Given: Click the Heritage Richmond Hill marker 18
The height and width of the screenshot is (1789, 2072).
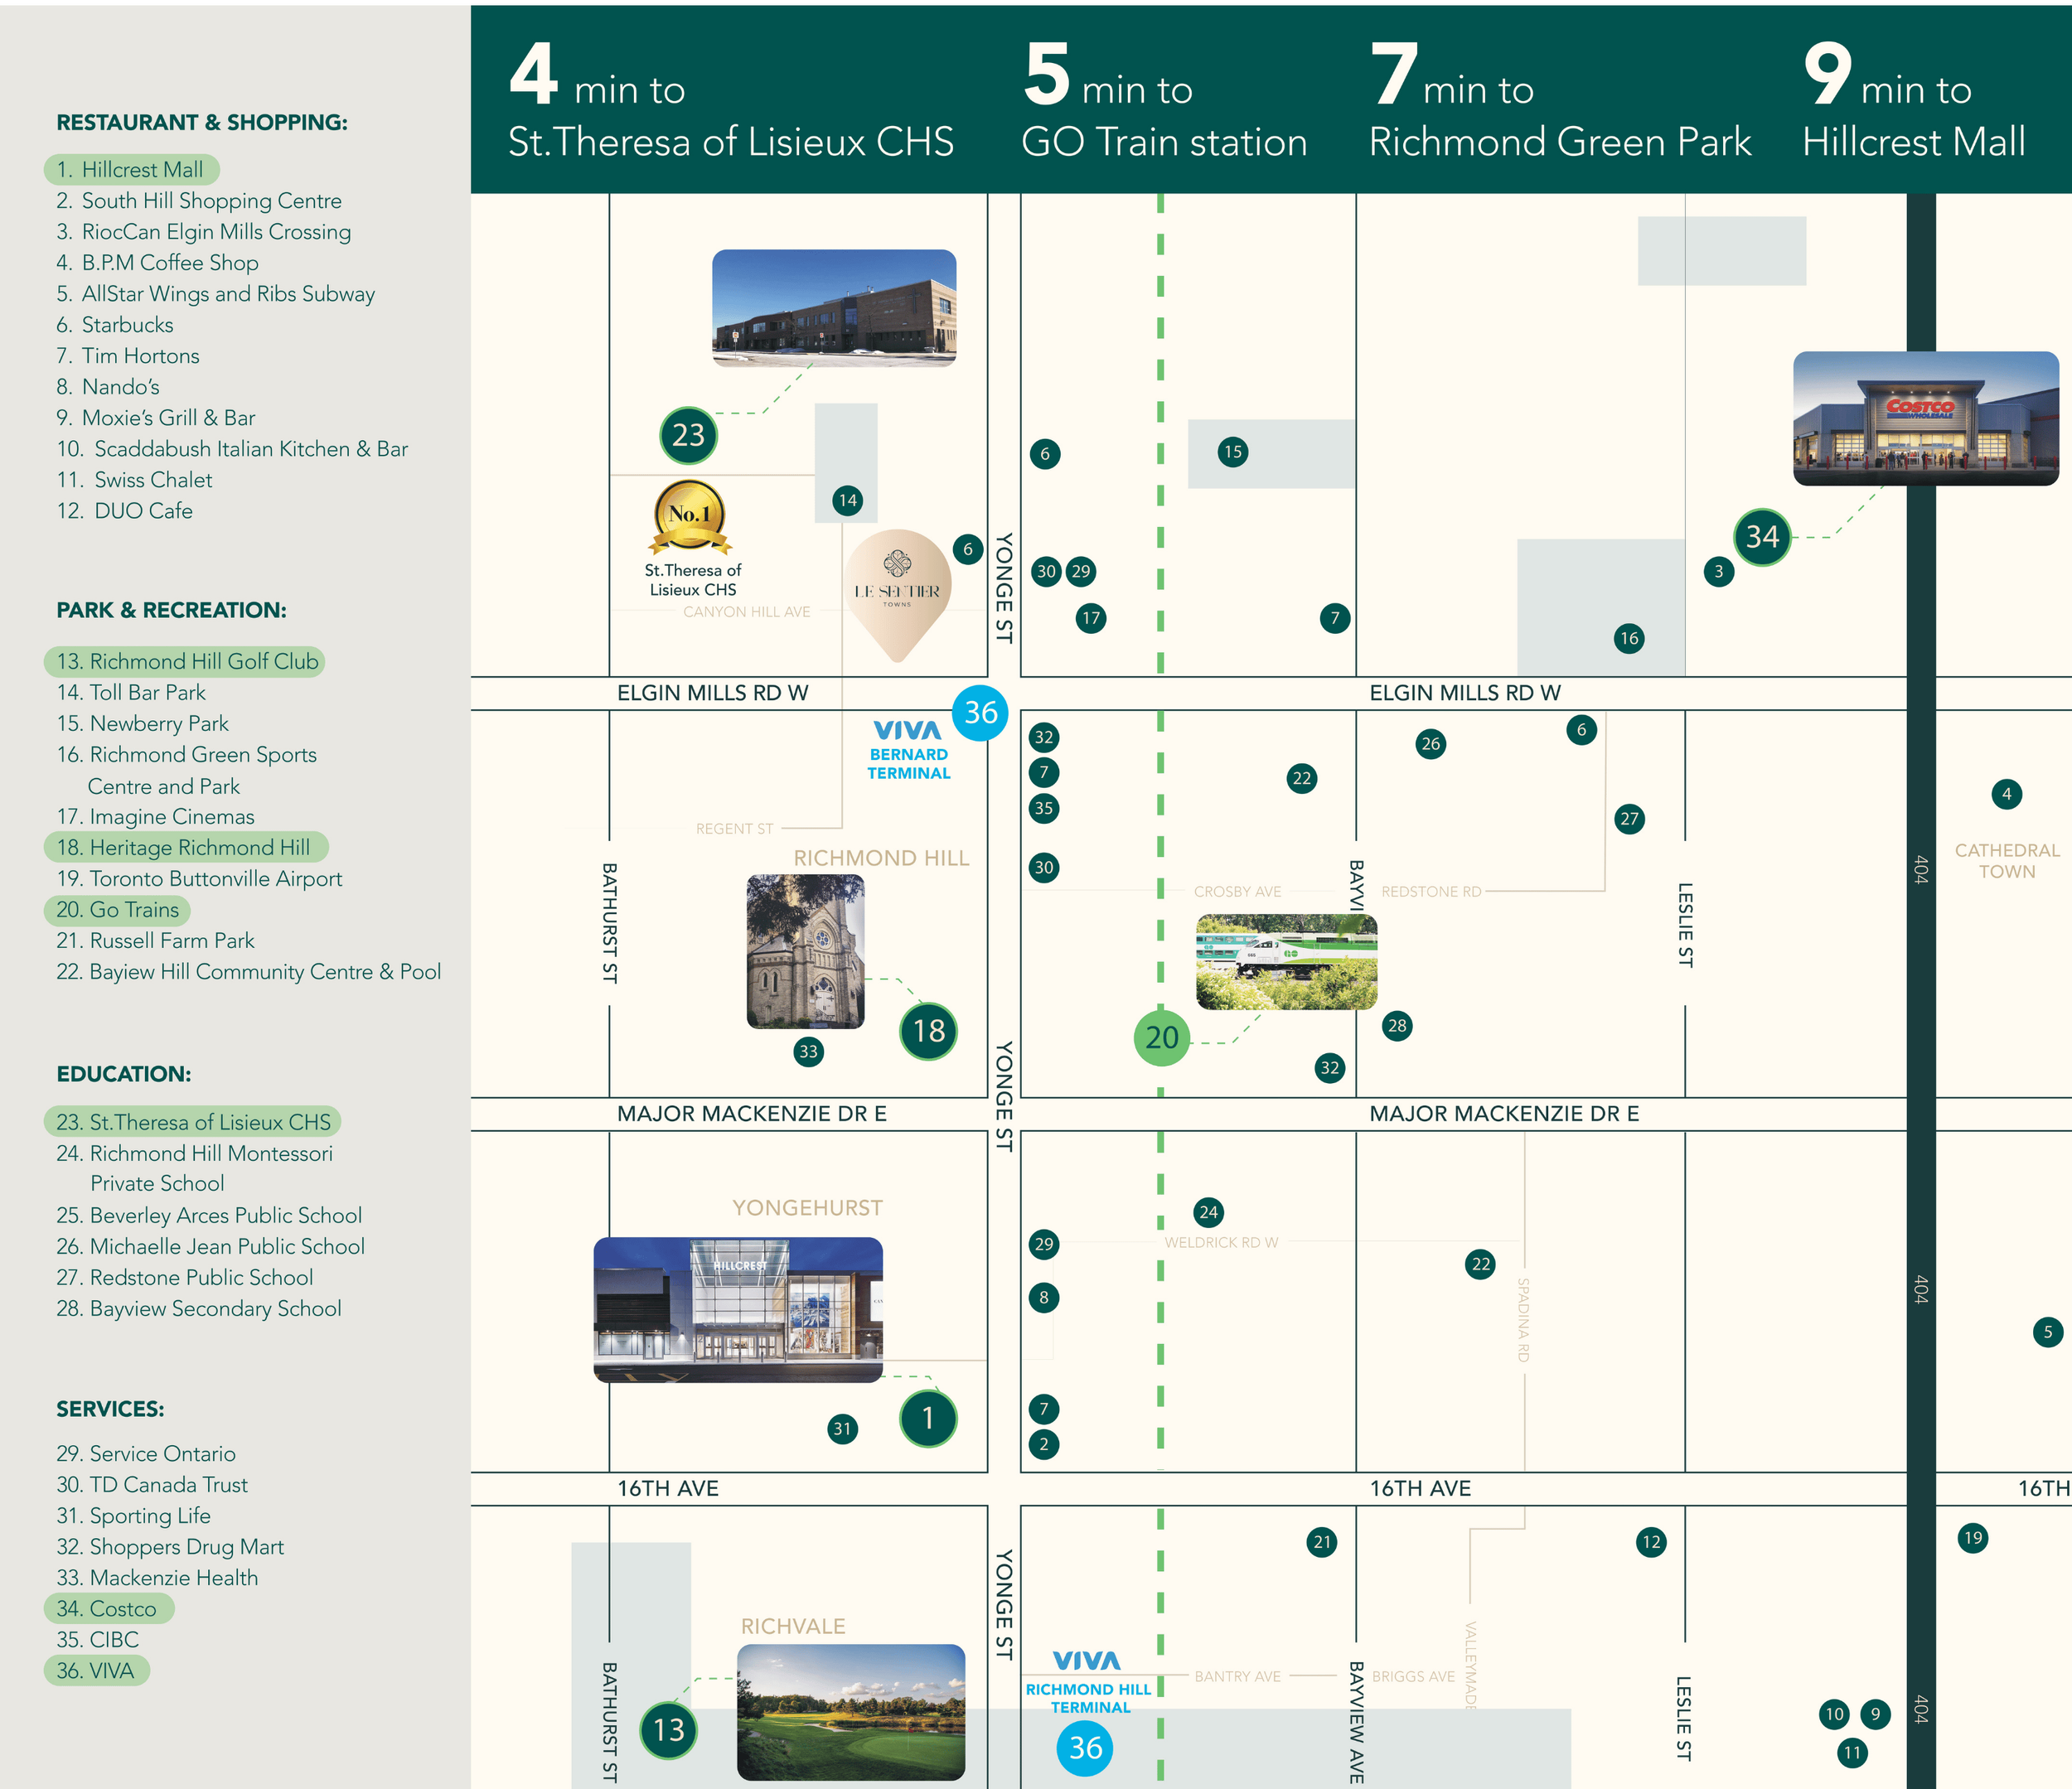Looking at the screenshot, I should click(x=928, y=1031).
